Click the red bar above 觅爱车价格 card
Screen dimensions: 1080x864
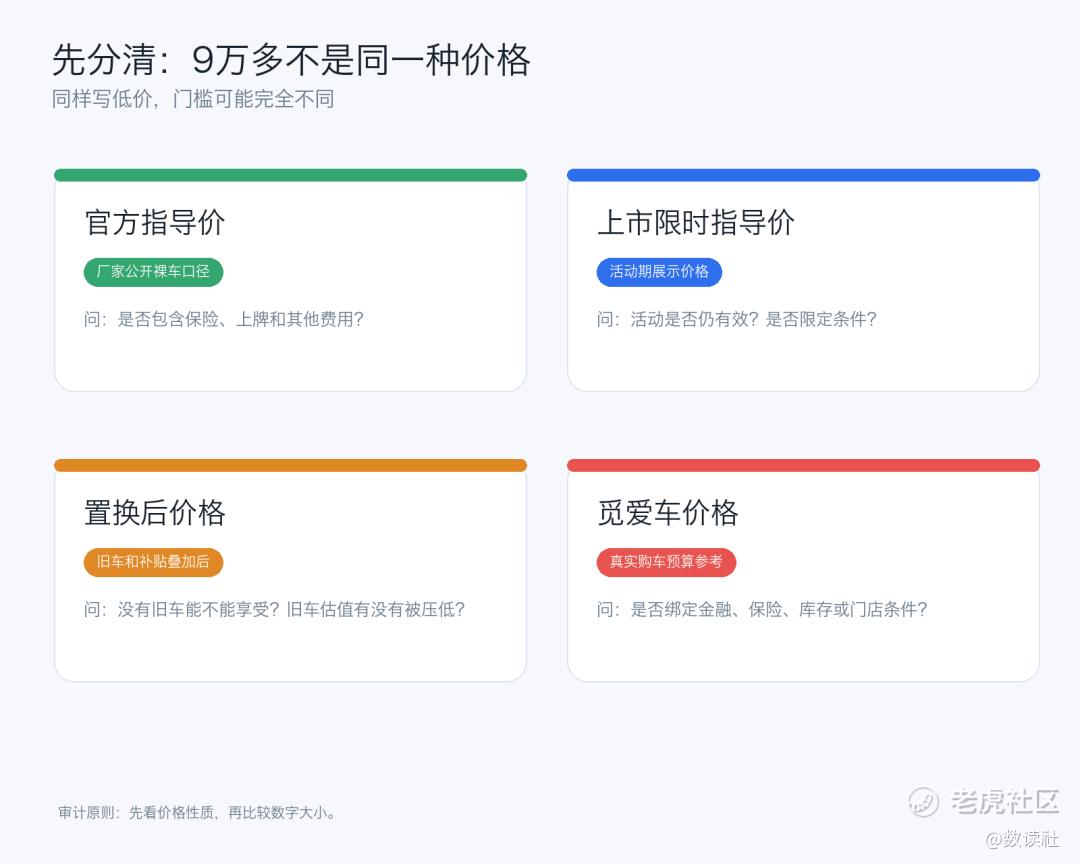coord(803,465)
